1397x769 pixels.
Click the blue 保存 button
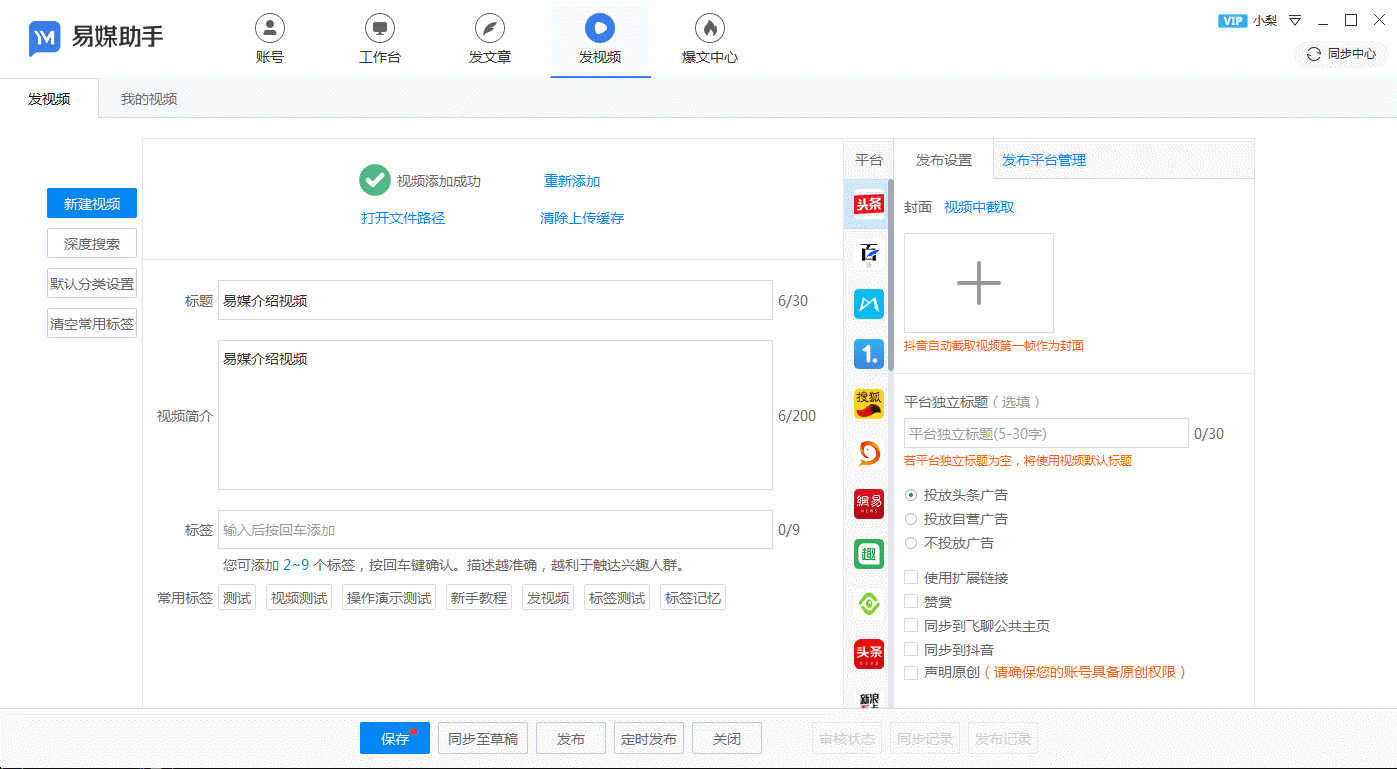coord(395,738)
